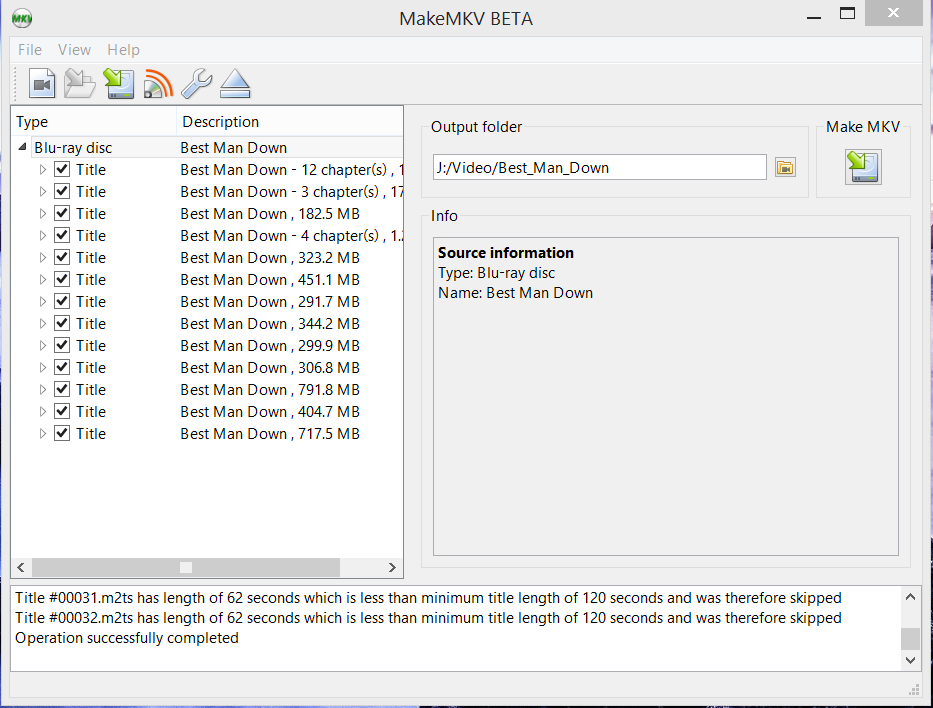Expand the 299.9 MB title row
This screenshot has height=708, width=933.
click(x=42, y=346)
